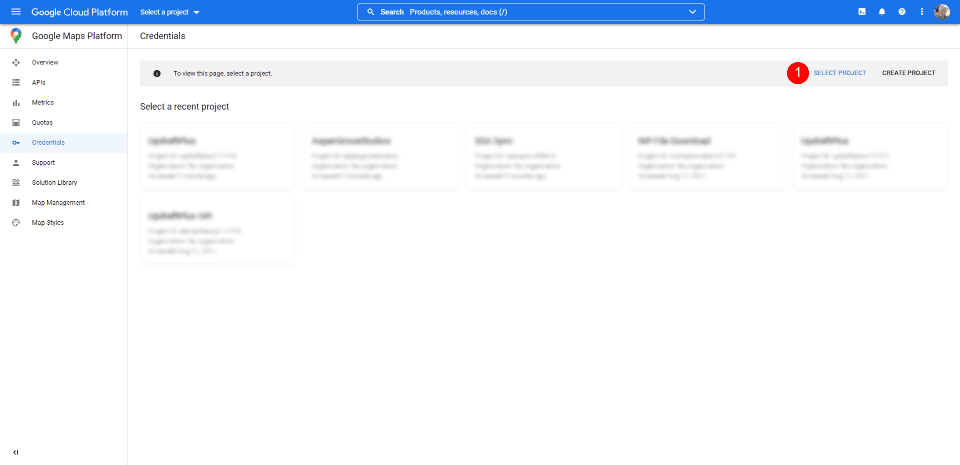The height and width of the screenshot is (465, 960).
Task: Click the user account avatar
Action: click(x=942, y=12)
